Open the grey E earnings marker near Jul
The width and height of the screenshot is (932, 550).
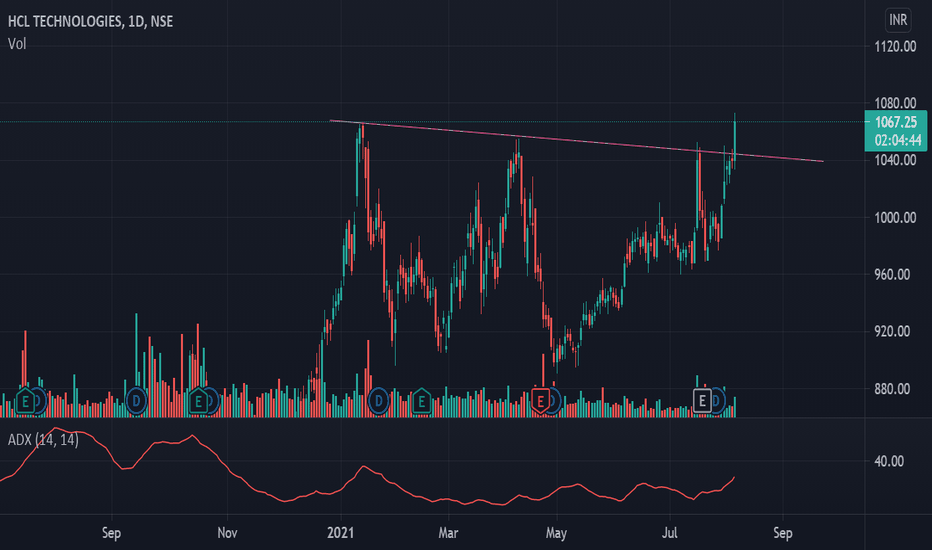tap(702, 401)
